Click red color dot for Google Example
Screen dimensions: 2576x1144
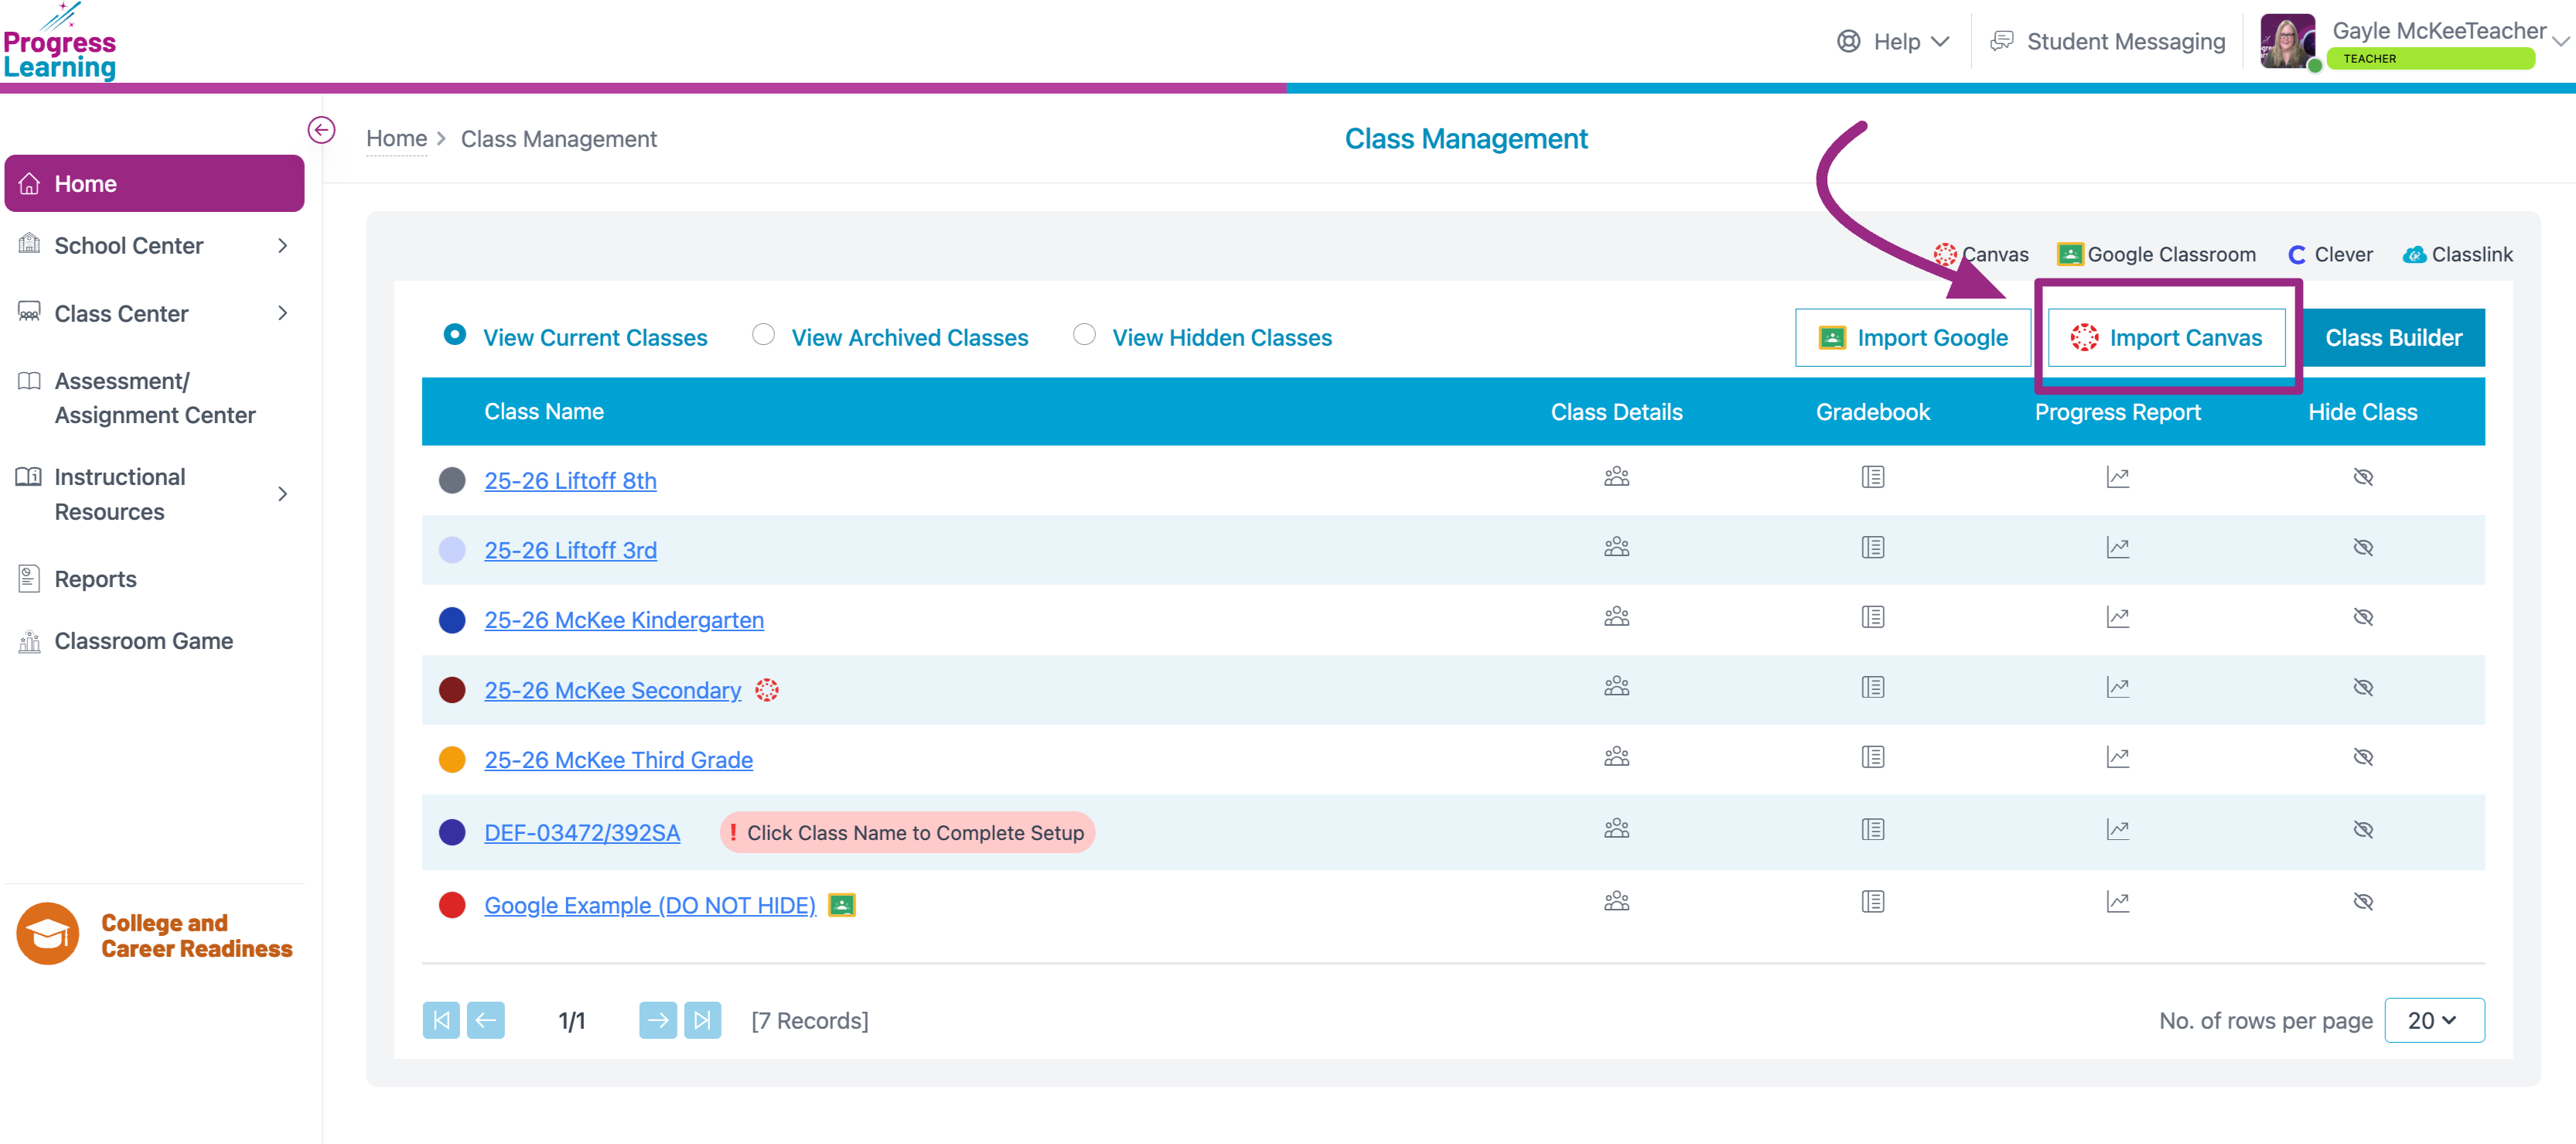point(452,905)
